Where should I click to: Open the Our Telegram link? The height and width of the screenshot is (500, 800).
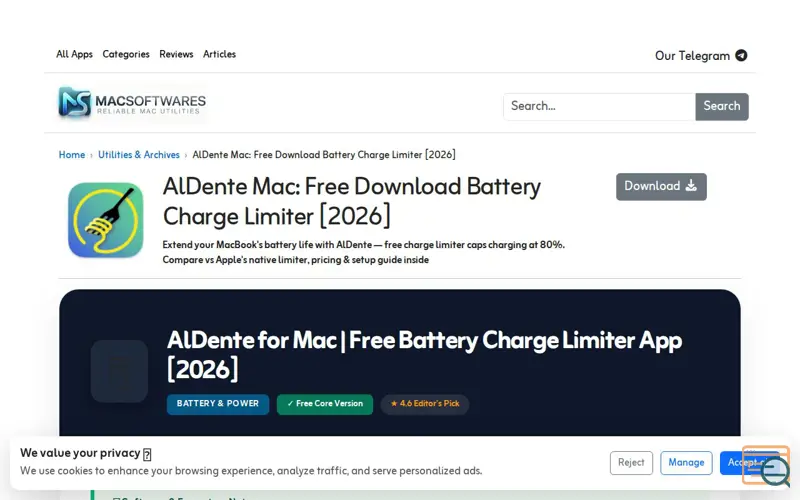[x=701, y=56]
